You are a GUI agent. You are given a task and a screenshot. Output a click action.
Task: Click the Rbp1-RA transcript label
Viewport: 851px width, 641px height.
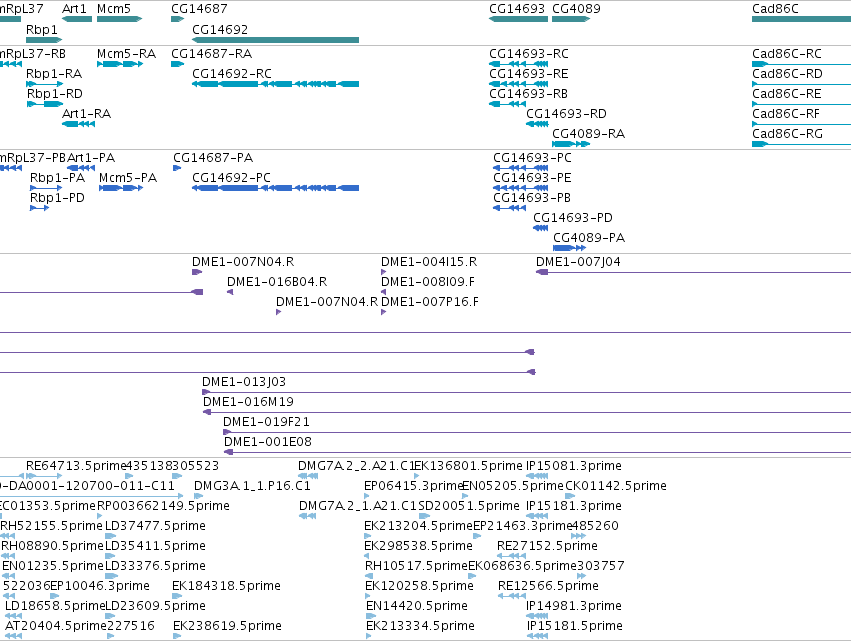54,74
